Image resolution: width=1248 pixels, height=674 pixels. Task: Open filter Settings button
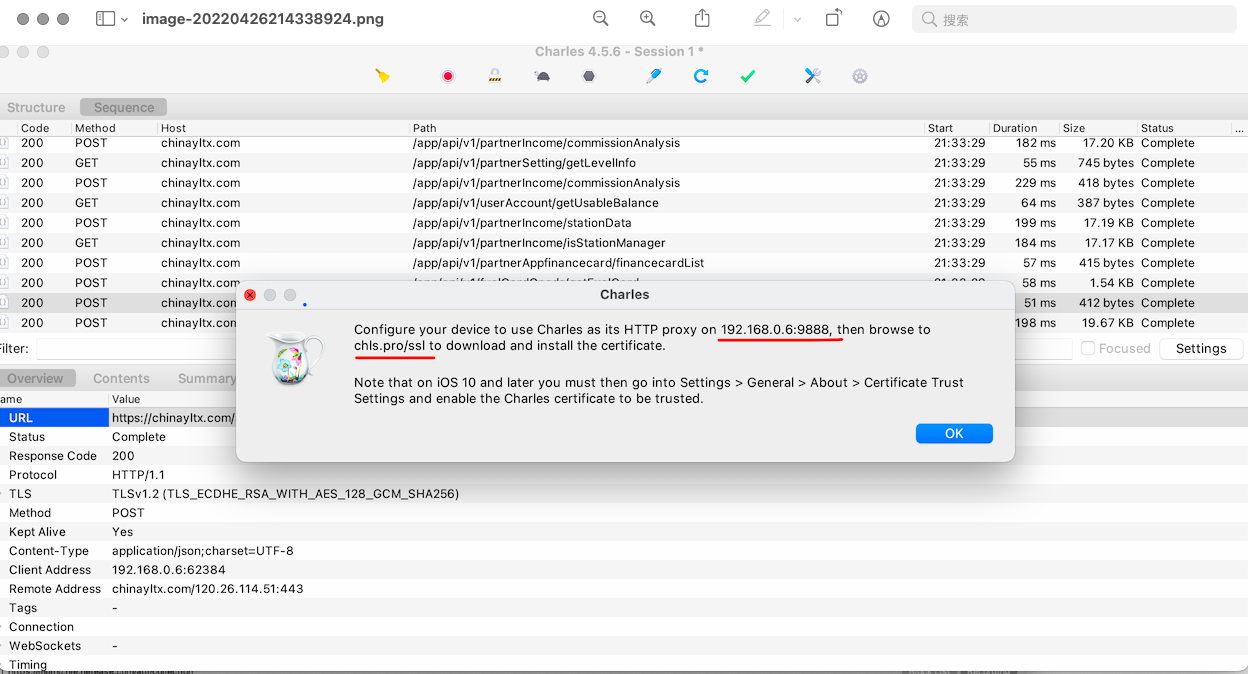click(1201, 348)
